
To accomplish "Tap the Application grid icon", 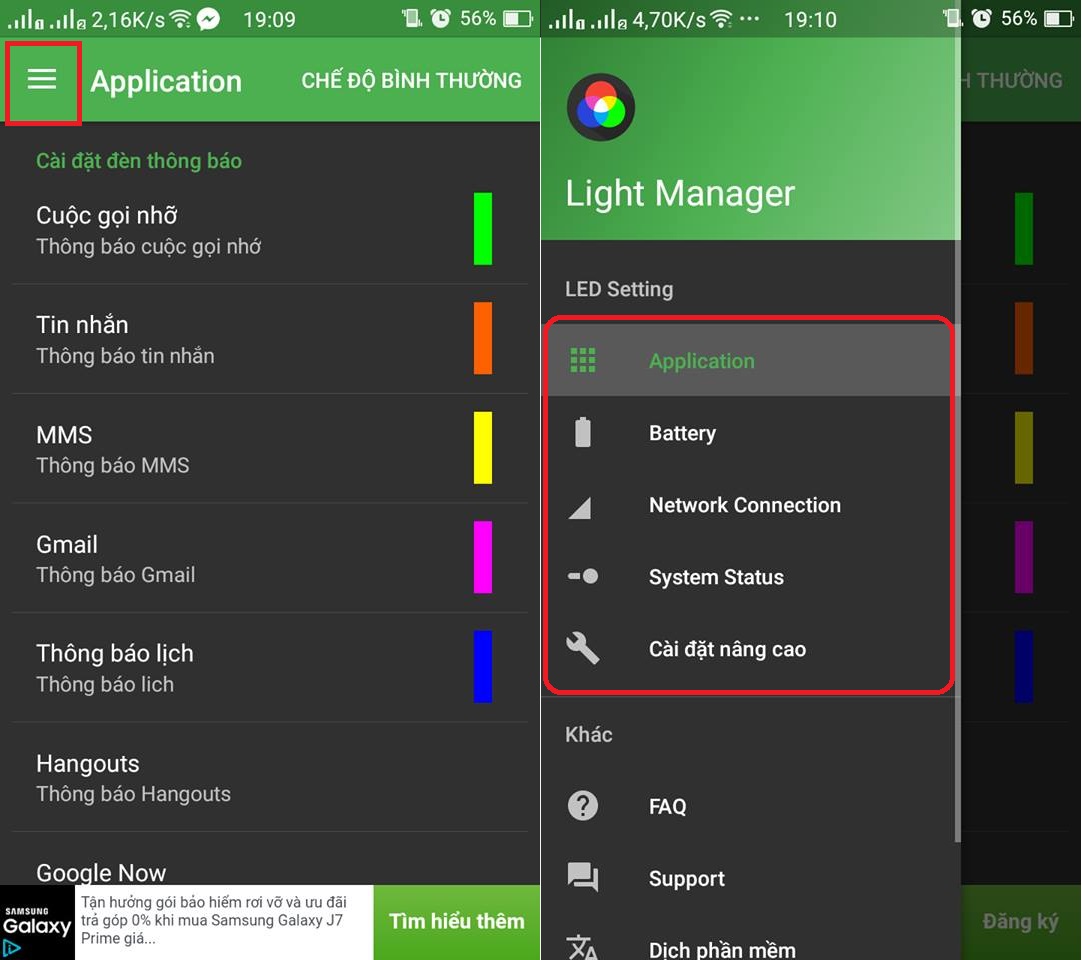I will click(x=582, y=360).
